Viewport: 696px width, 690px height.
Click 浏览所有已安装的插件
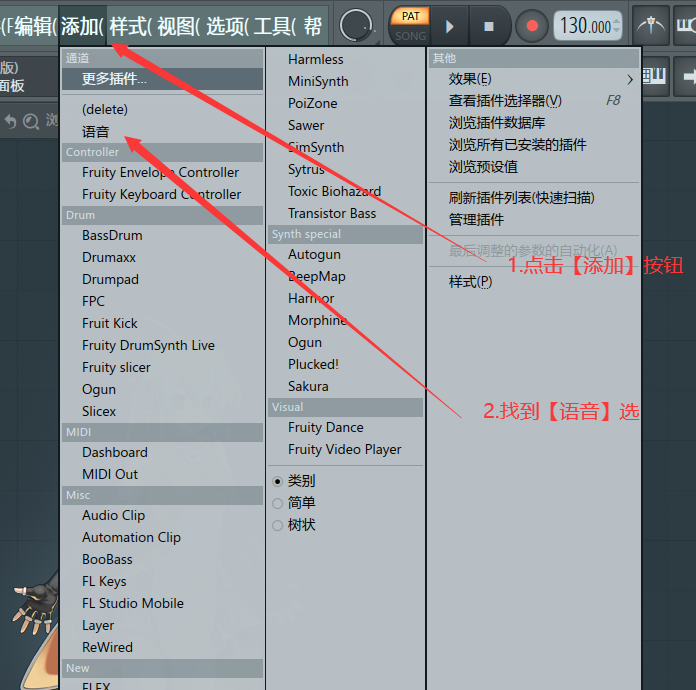click(534, 145)
